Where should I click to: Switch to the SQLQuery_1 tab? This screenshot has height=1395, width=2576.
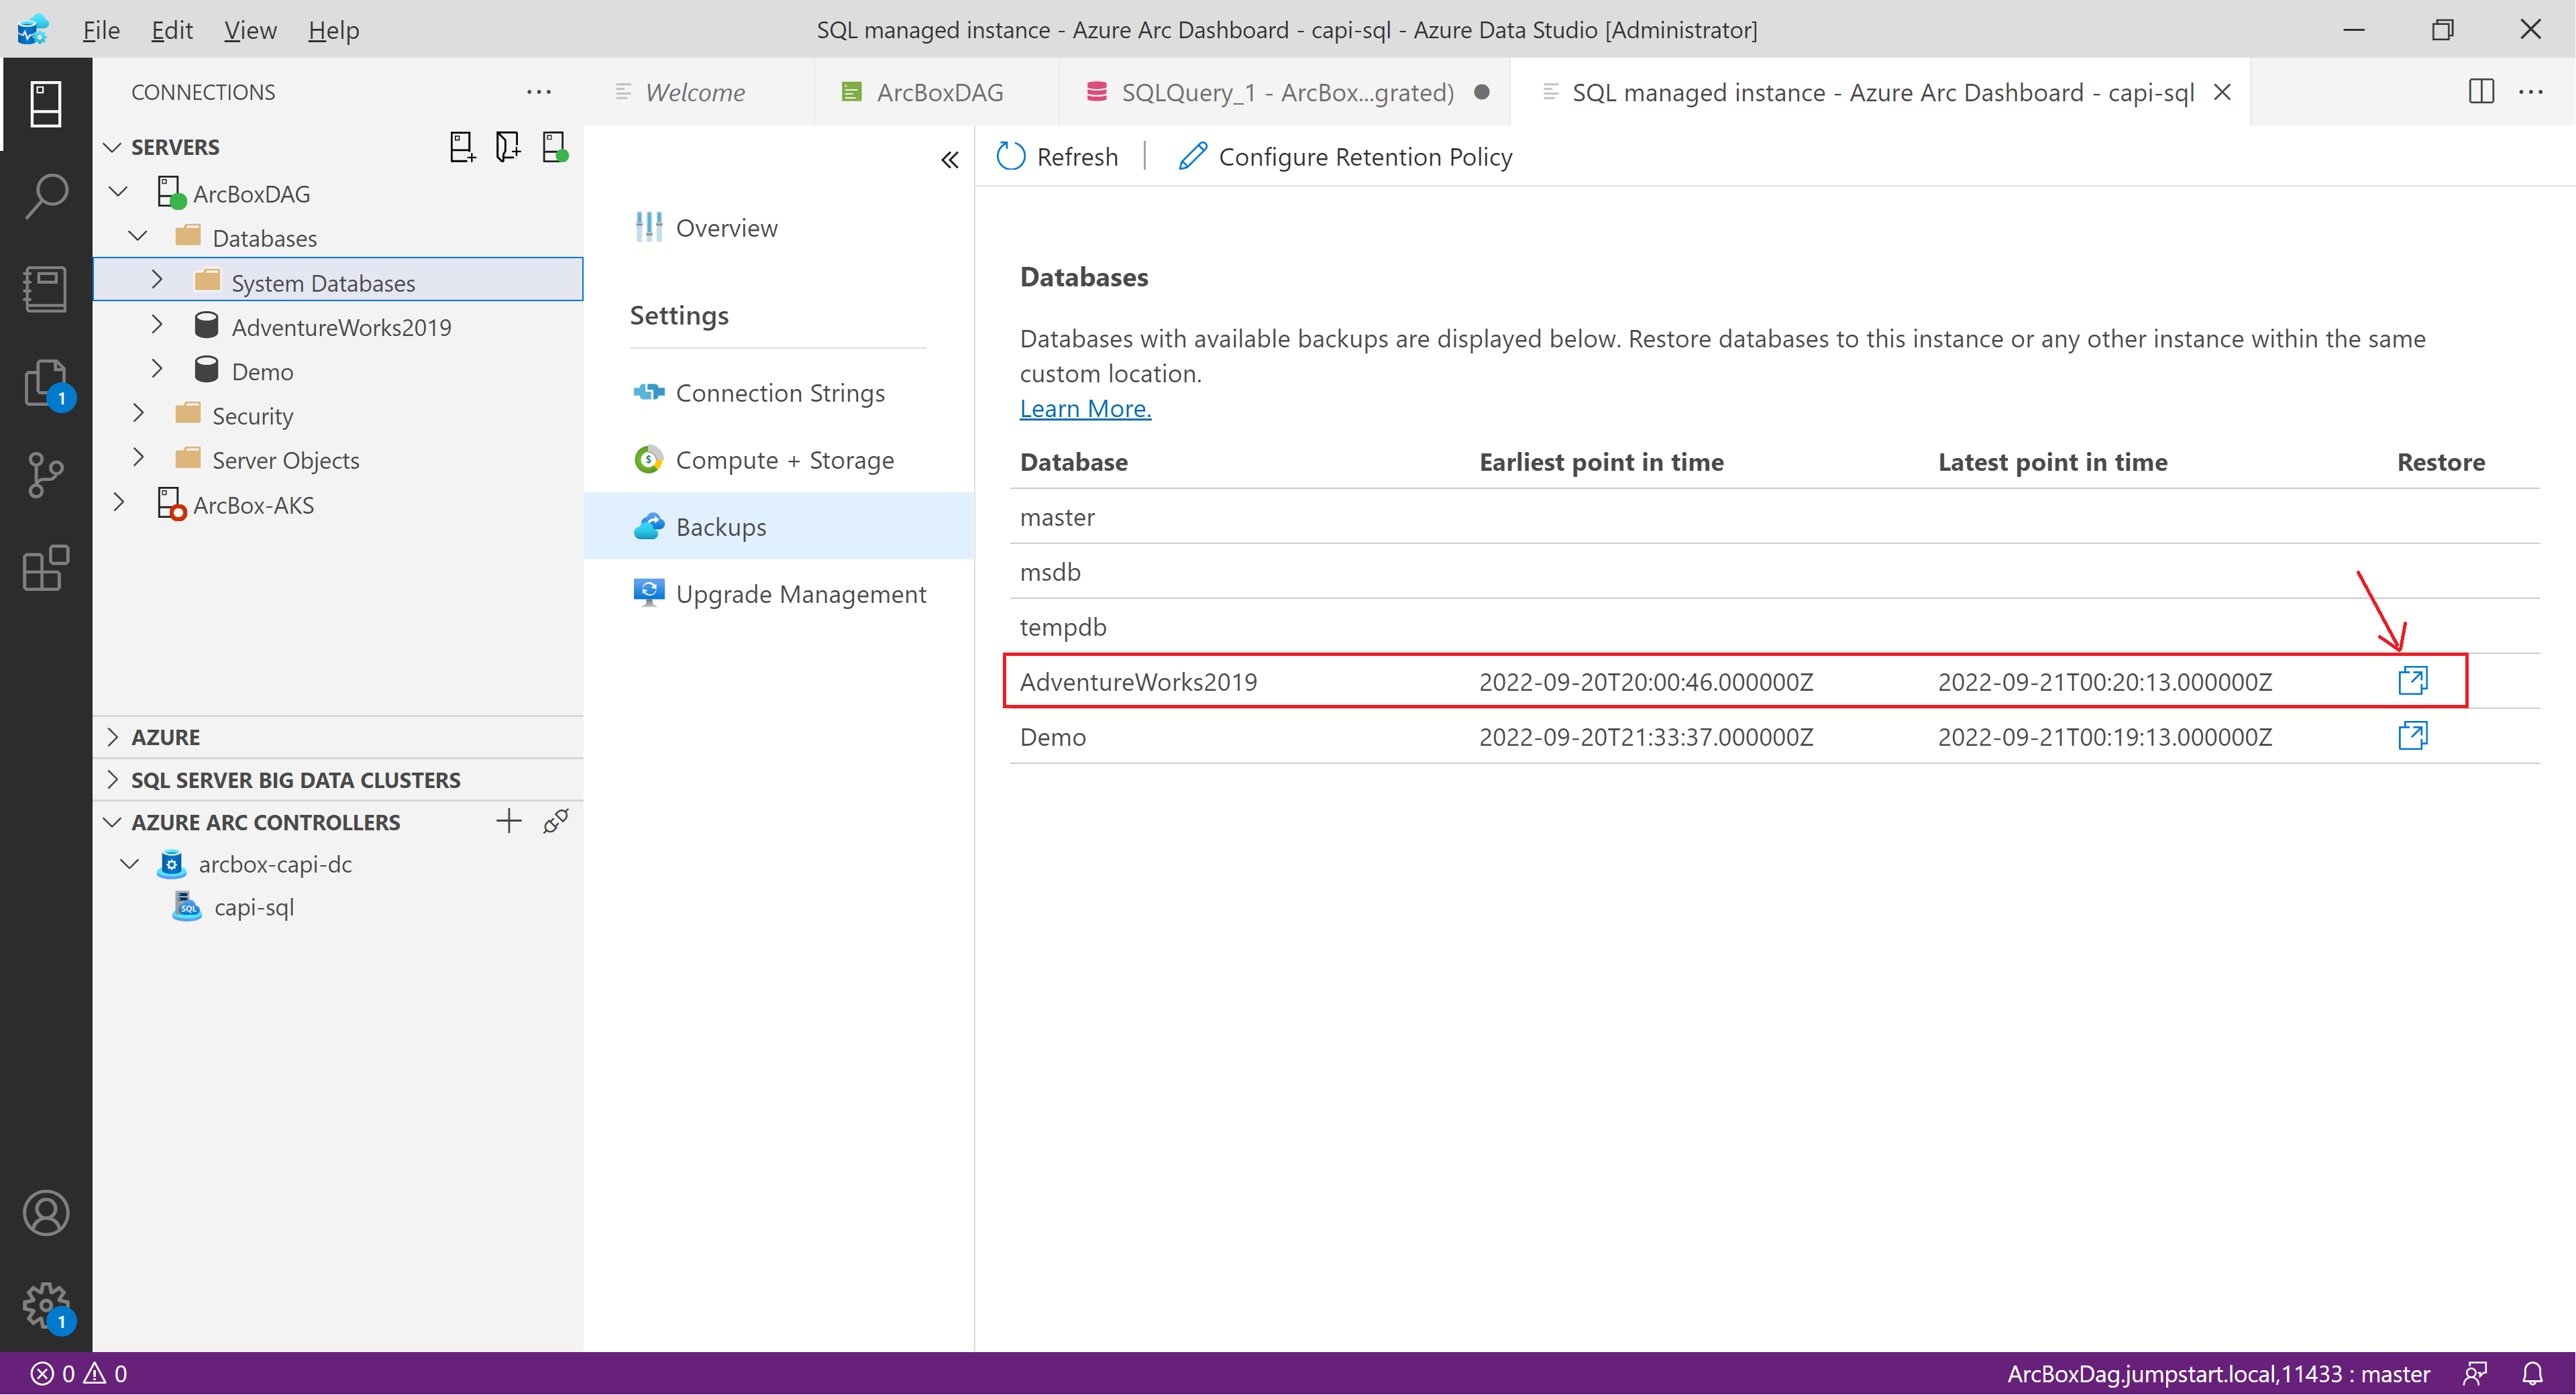tap(1285, 92)
